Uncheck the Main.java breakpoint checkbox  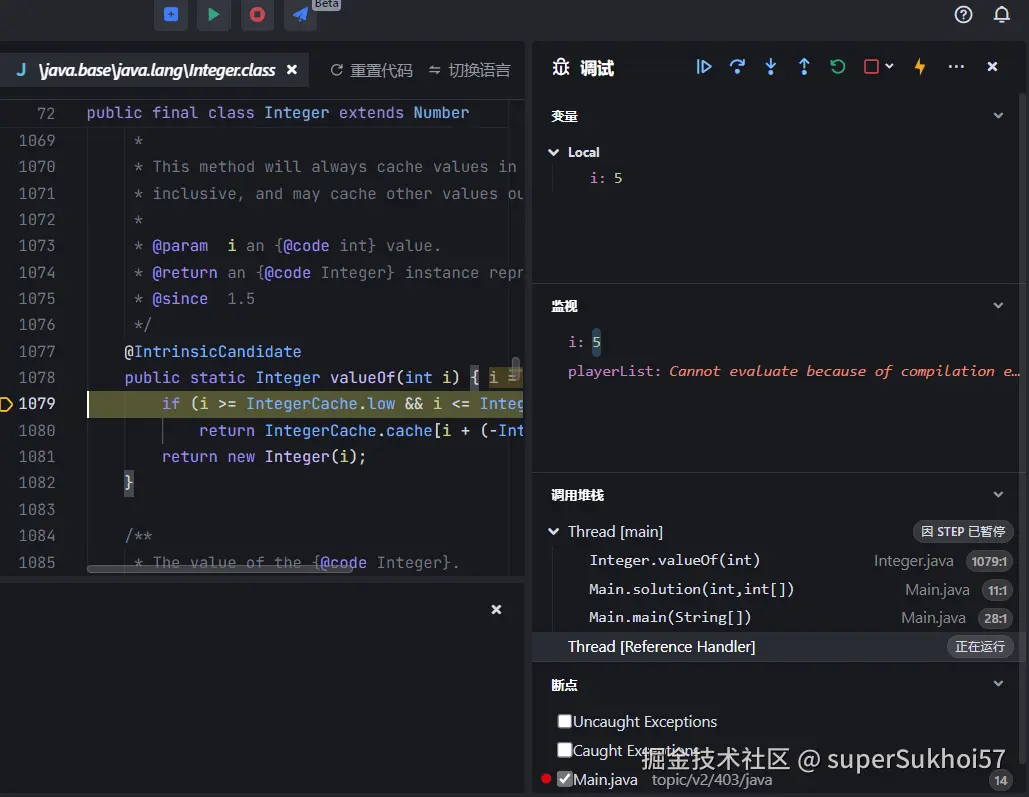point(564,779)
